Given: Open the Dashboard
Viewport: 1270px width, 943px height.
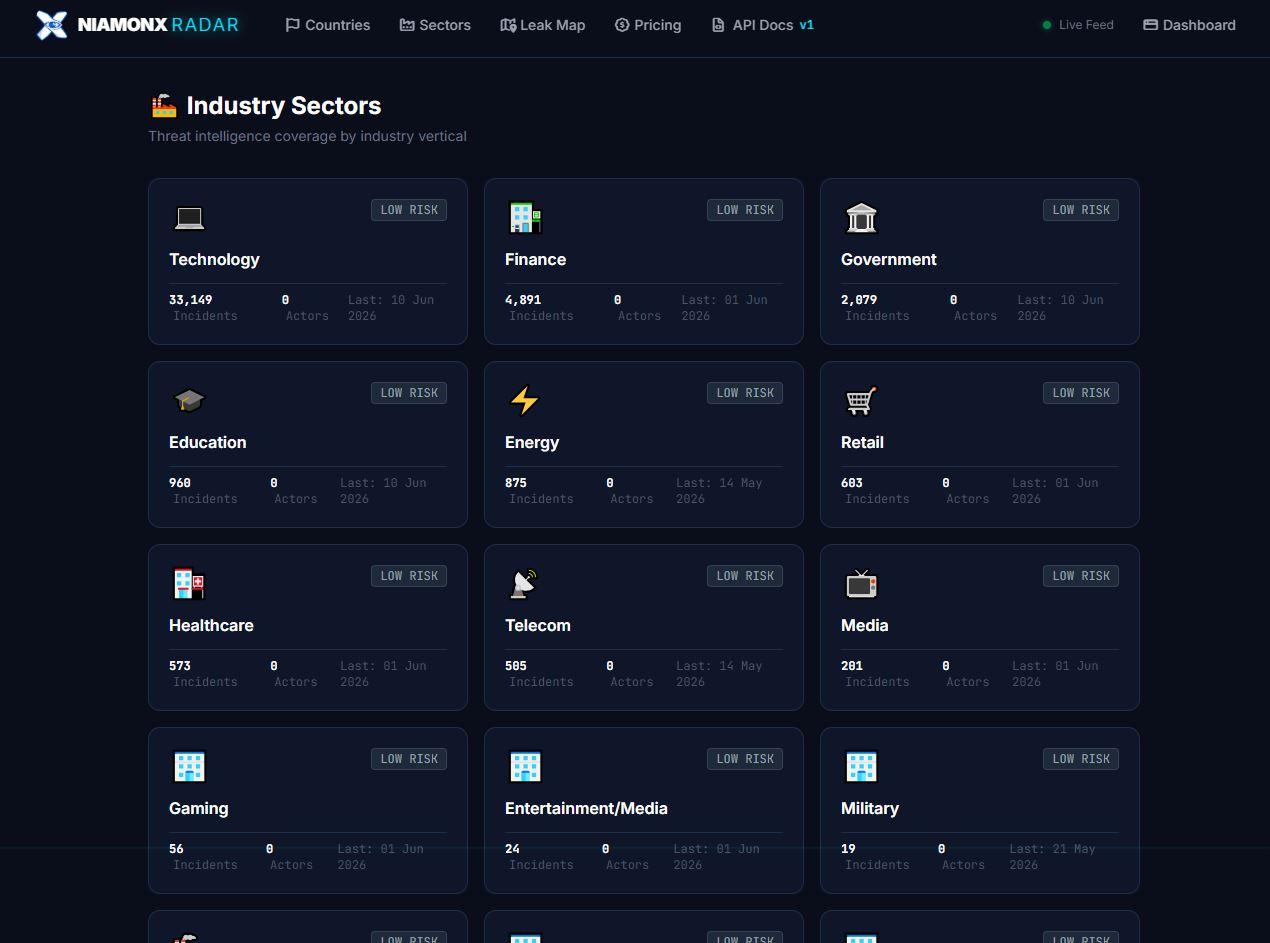Looking at the screenshot, I should pyautogui.click(x=1189, y=25).
